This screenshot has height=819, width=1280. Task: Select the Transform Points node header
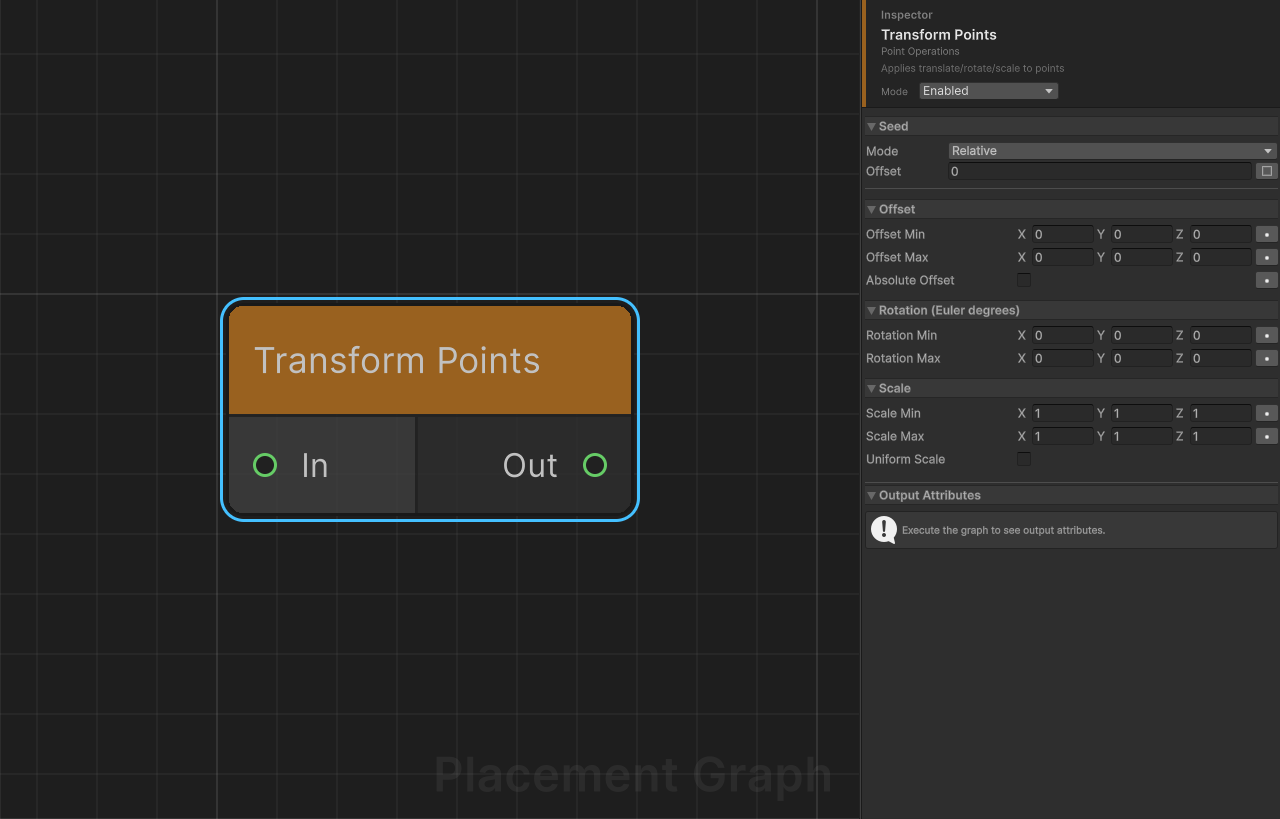coord(430,360)
